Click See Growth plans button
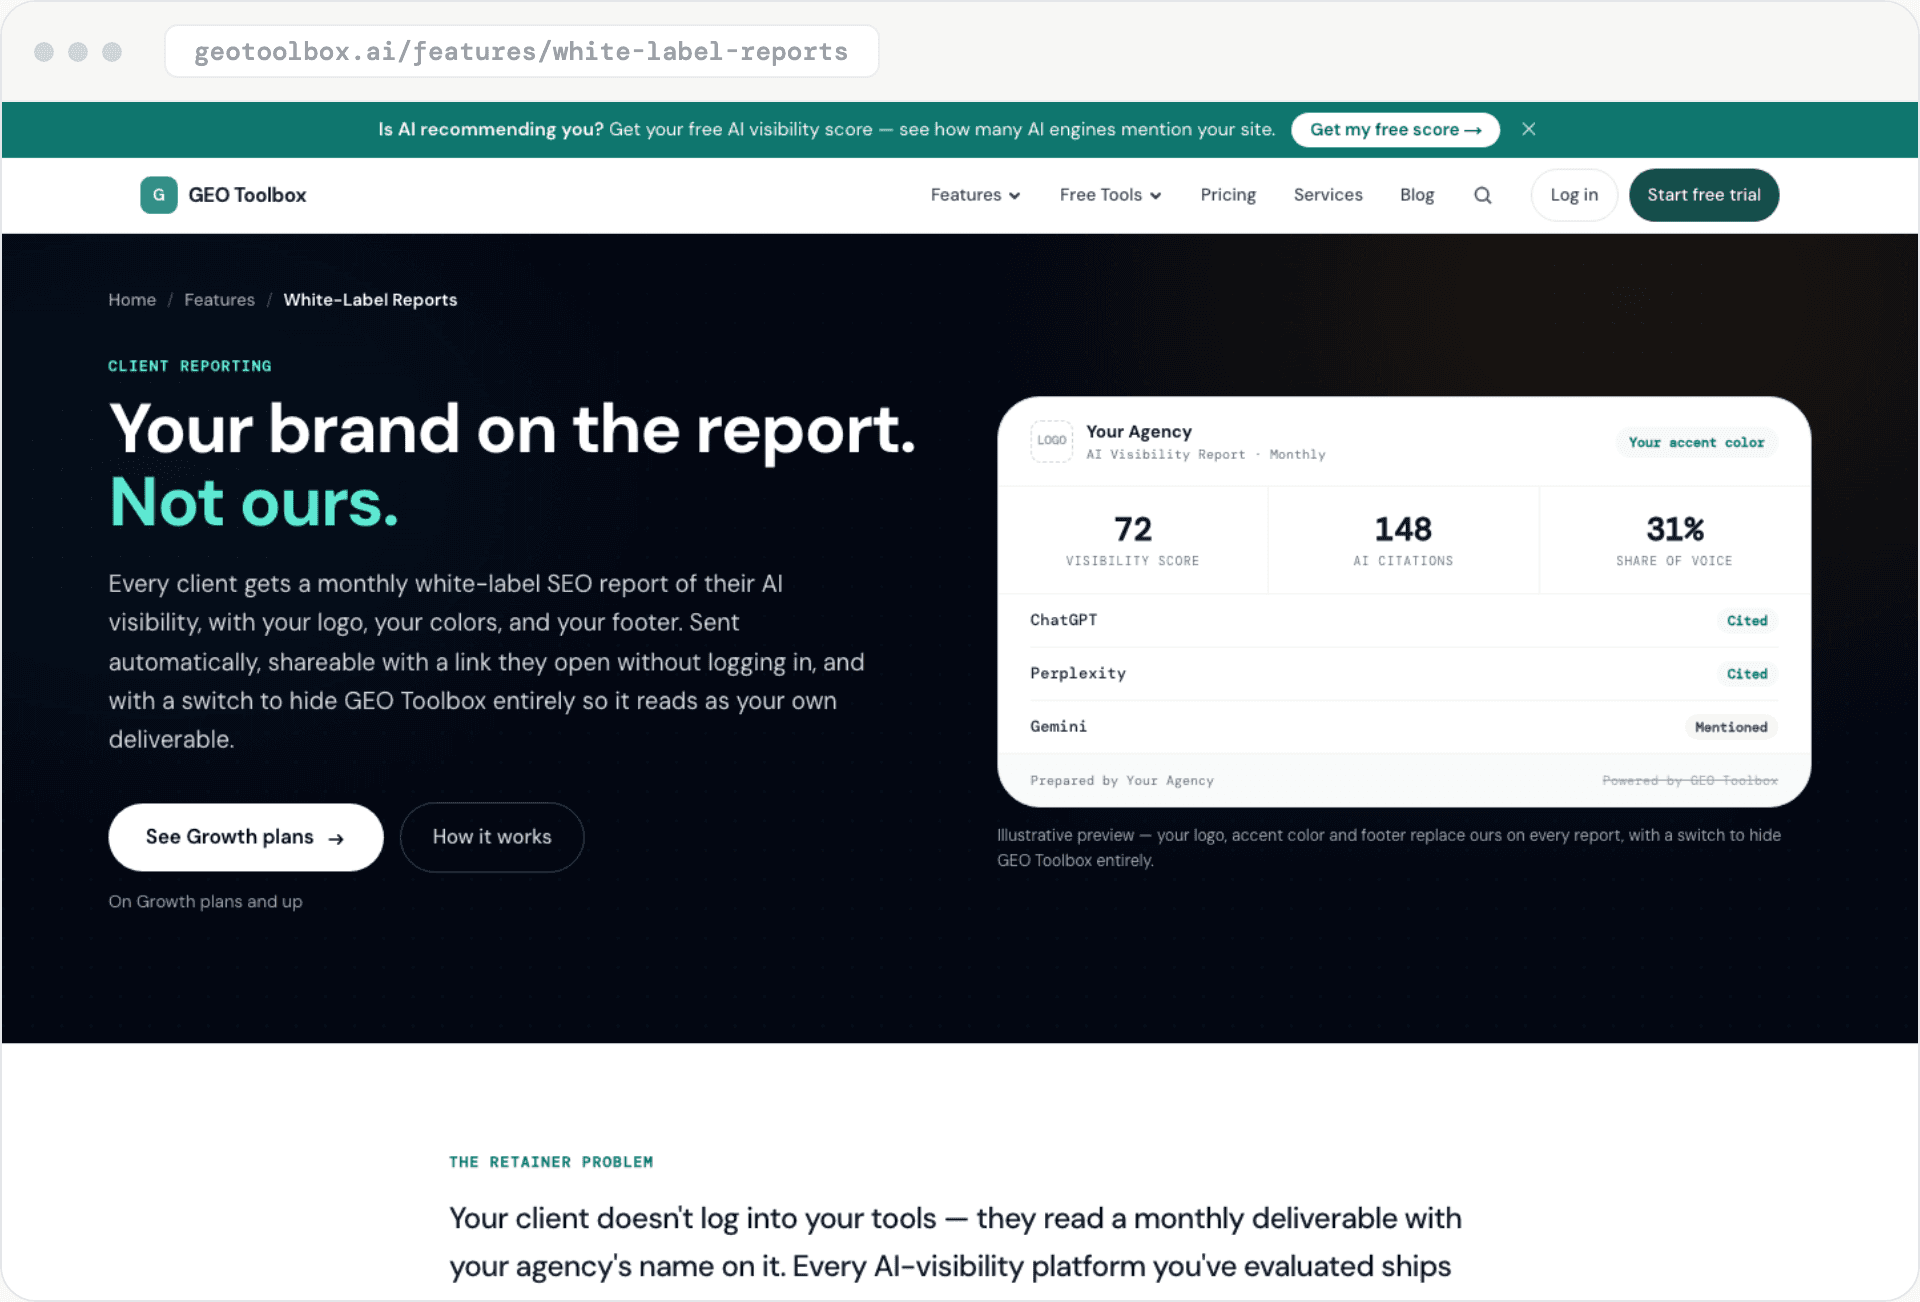 coord(246,837)
